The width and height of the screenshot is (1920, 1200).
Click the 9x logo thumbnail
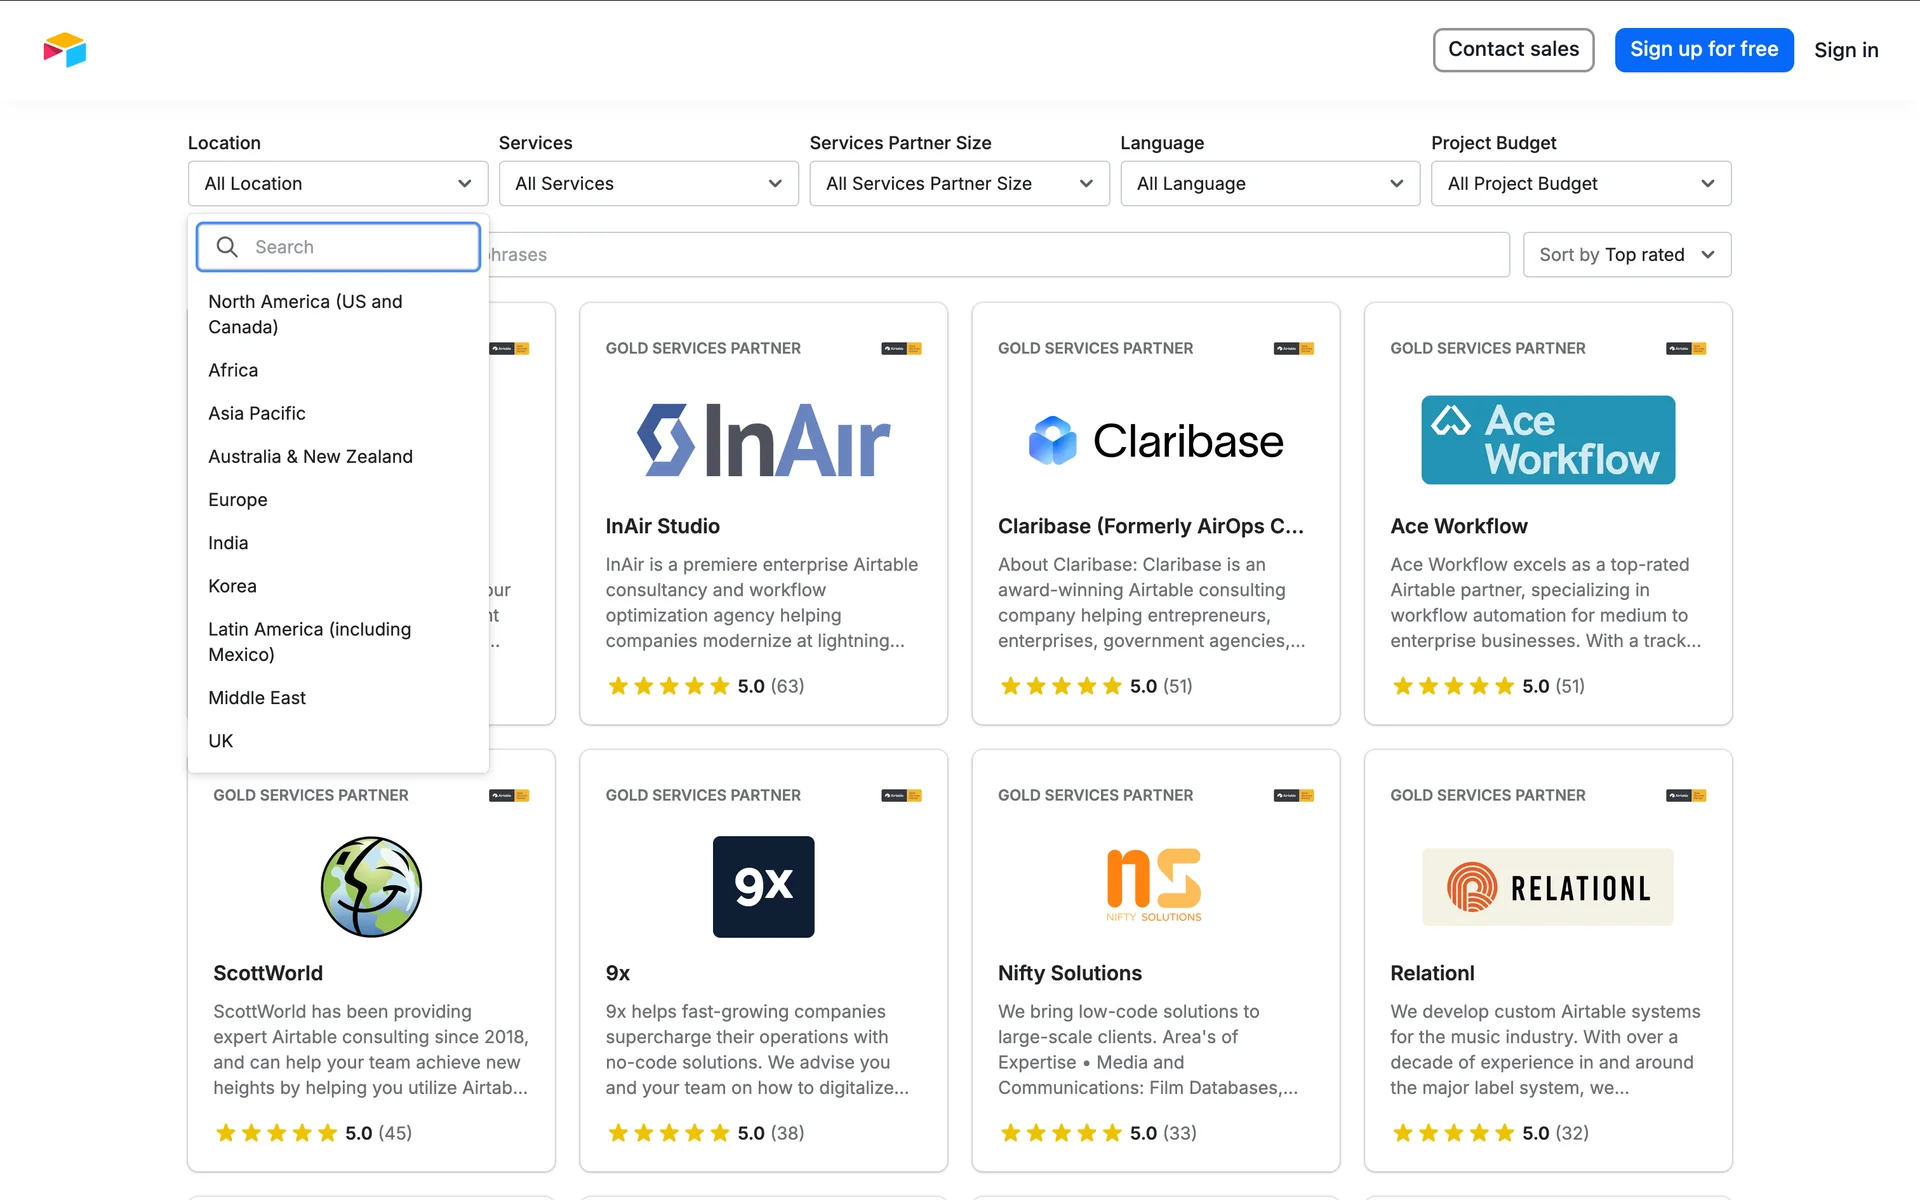click(x=763, y=887)
